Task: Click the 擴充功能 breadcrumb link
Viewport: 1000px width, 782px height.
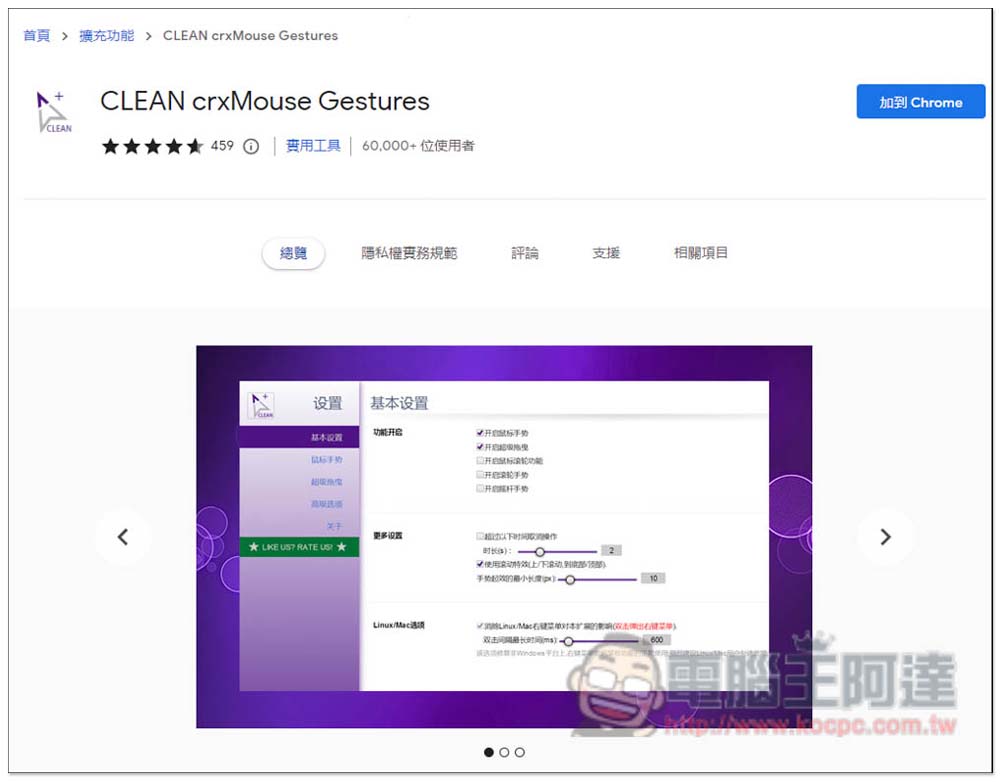Action: 106,35
